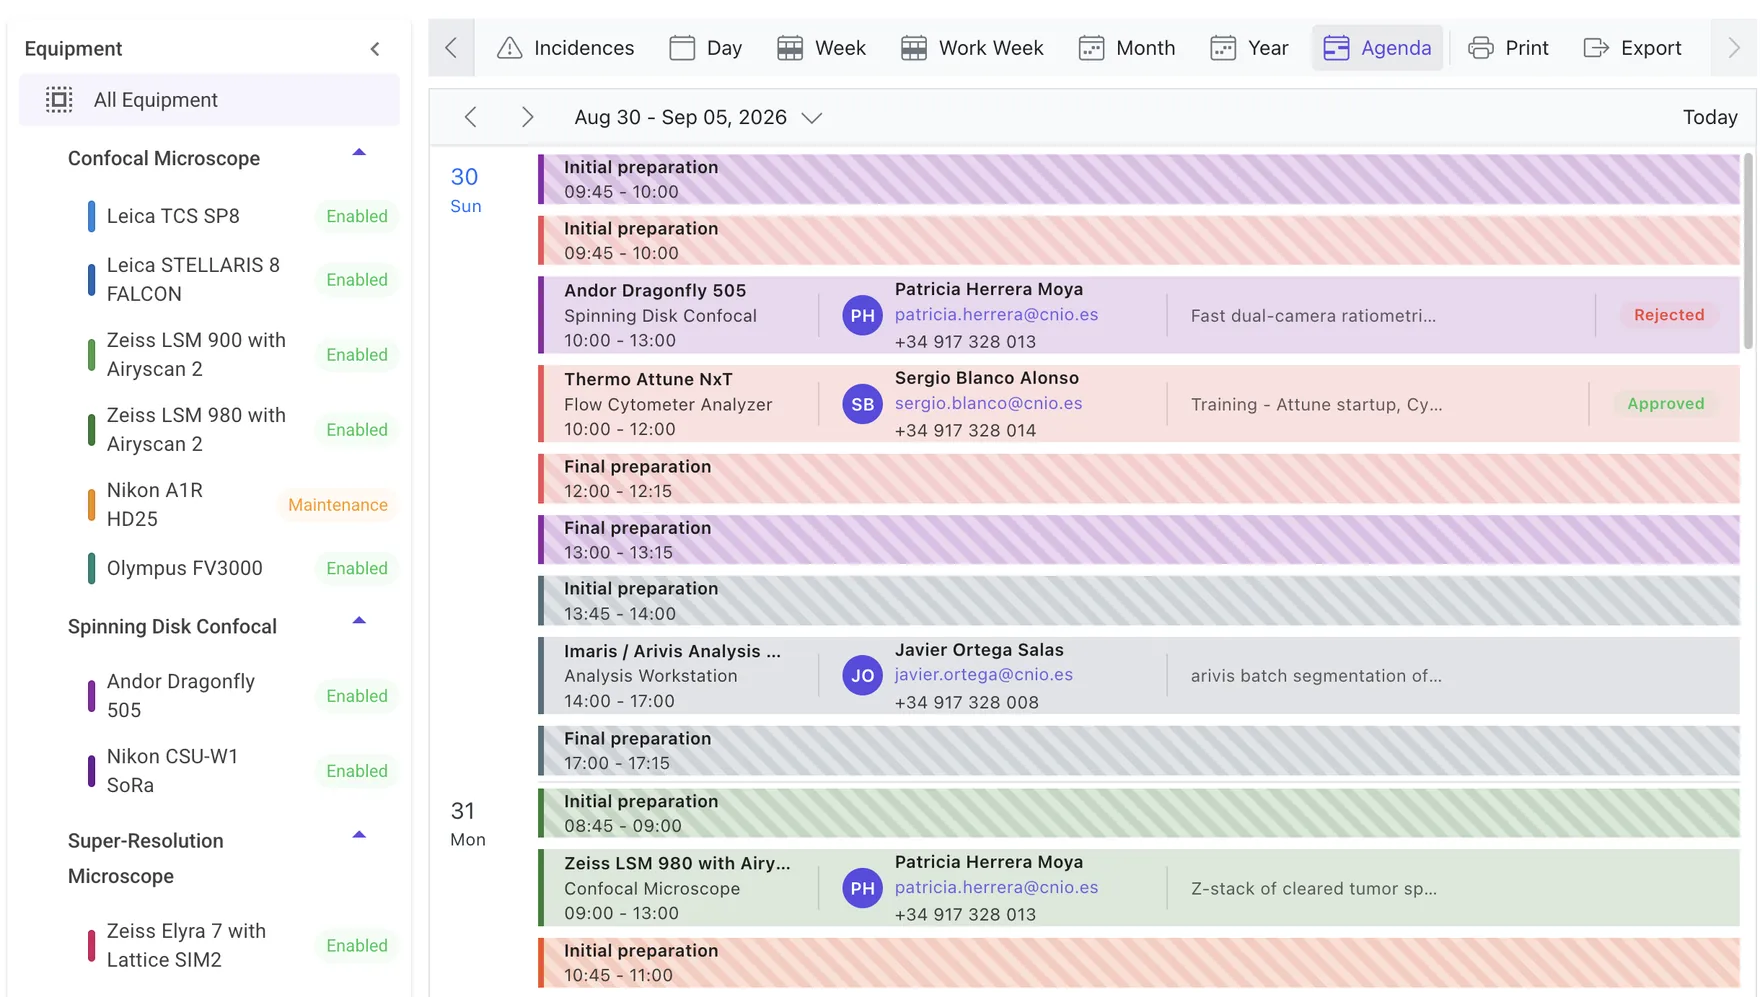The image size is (1760, 997).
Task: Select the All Equipment grid icon
Action: [59, 100]
